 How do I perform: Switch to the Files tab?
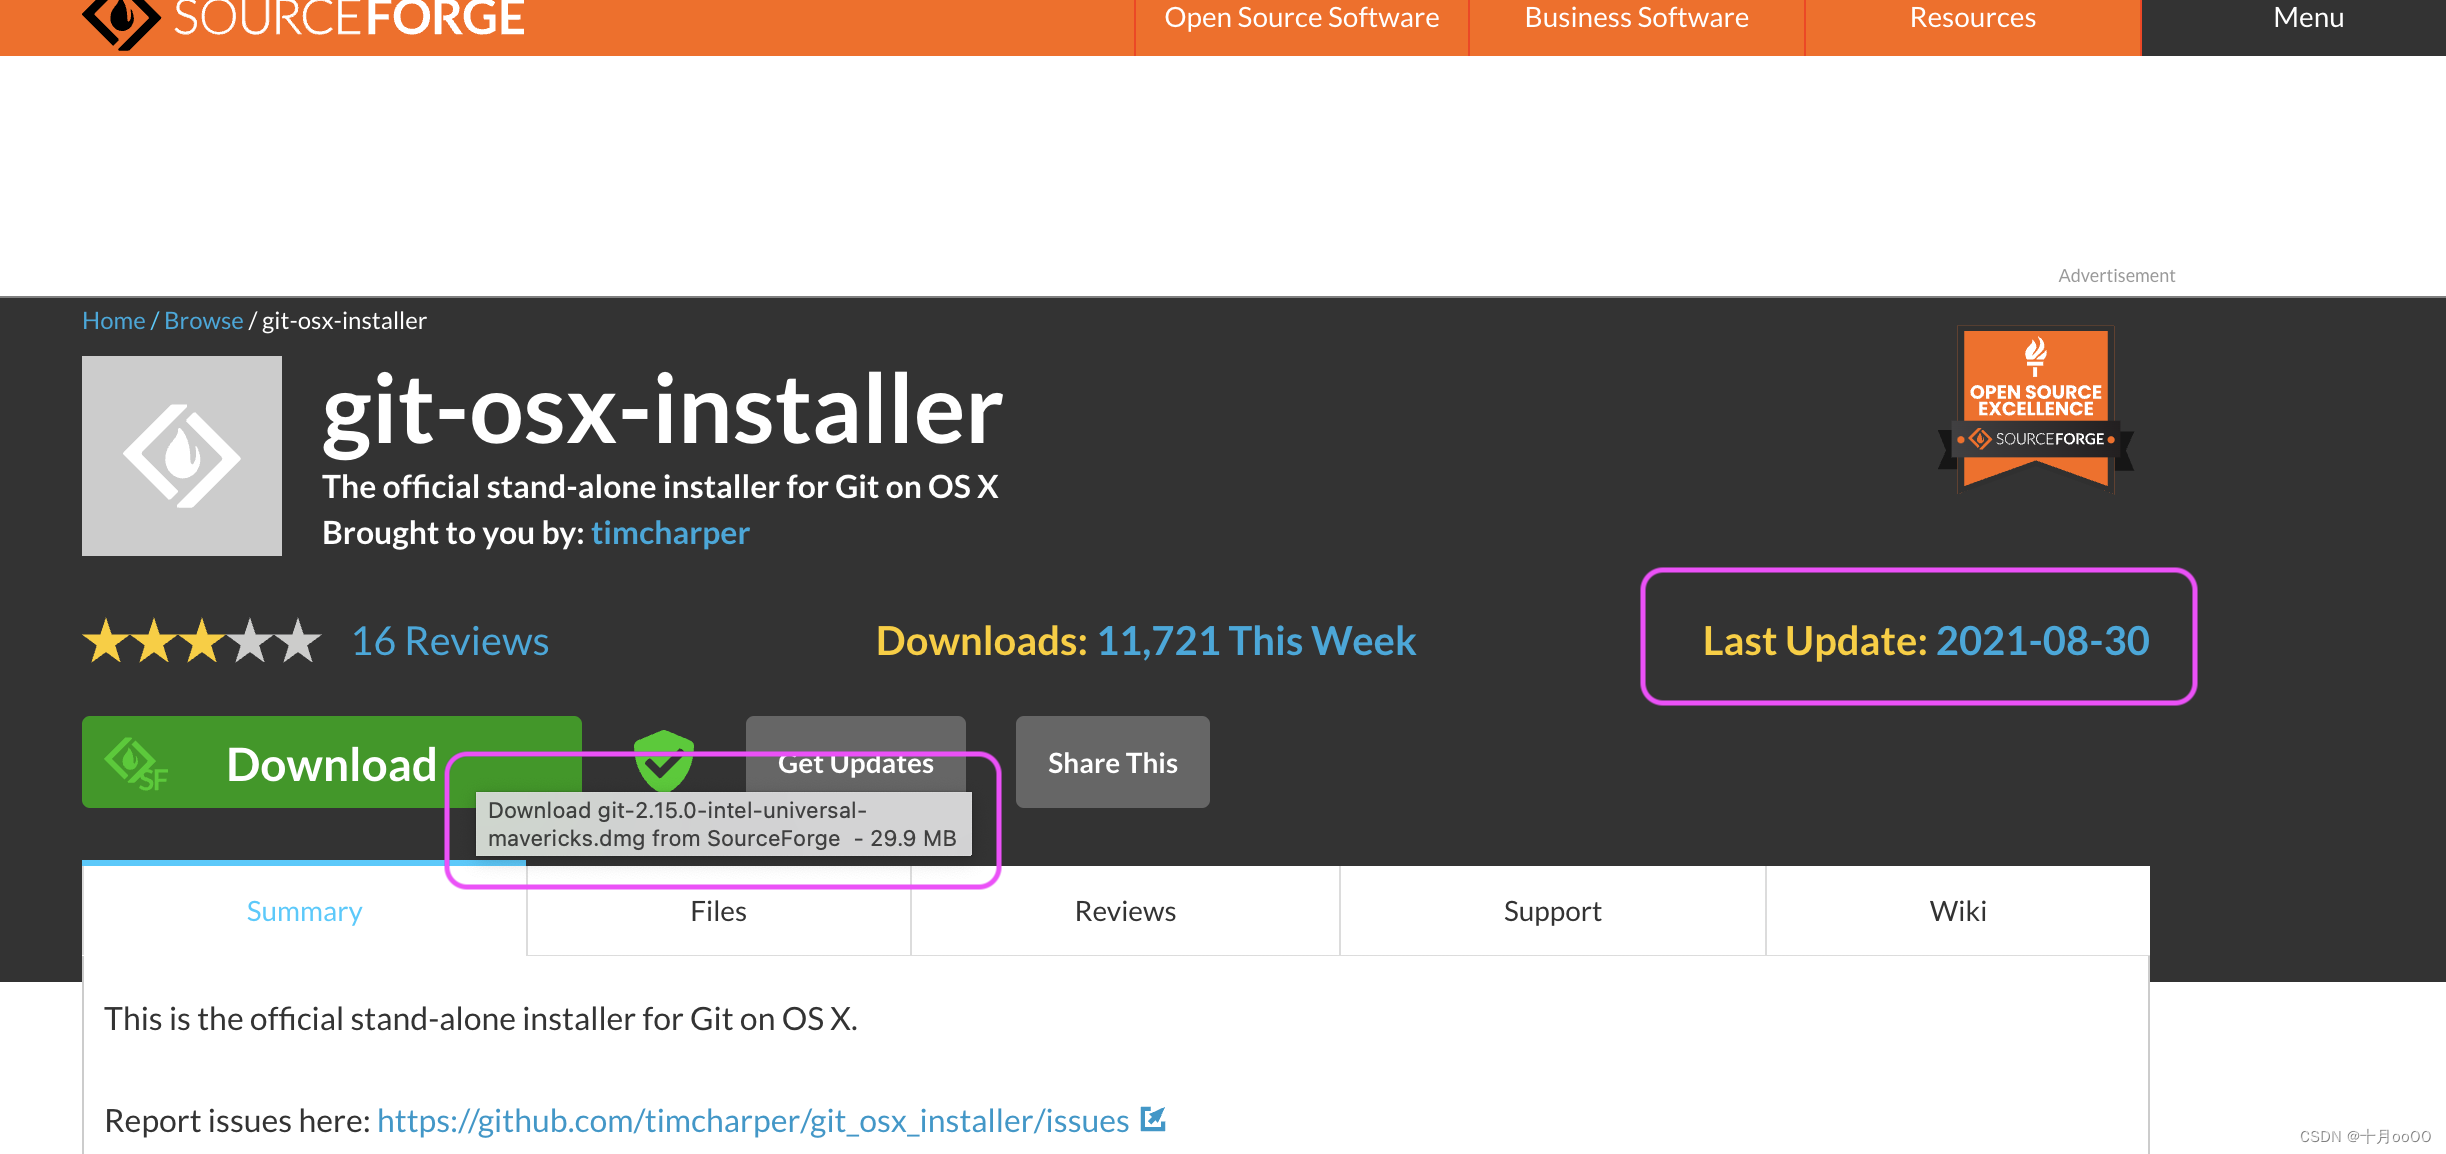coord(718,911)
